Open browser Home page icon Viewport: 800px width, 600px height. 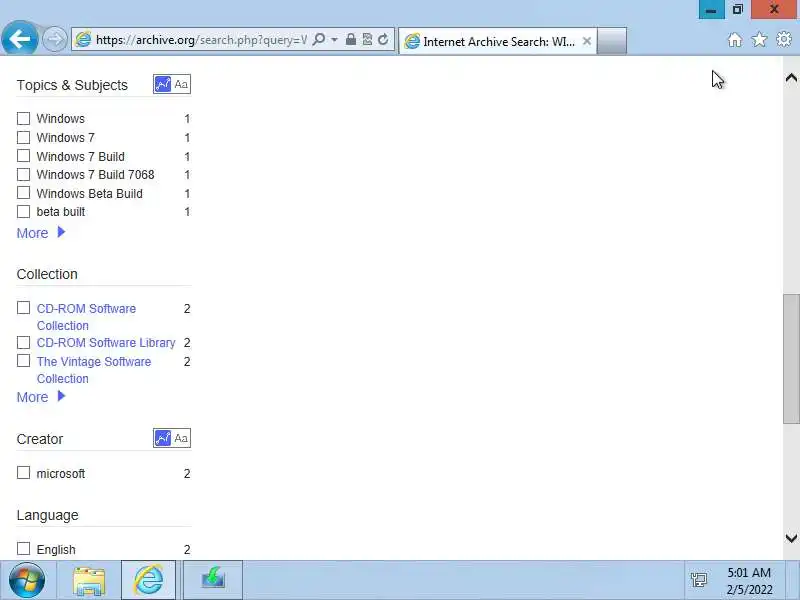735,40
